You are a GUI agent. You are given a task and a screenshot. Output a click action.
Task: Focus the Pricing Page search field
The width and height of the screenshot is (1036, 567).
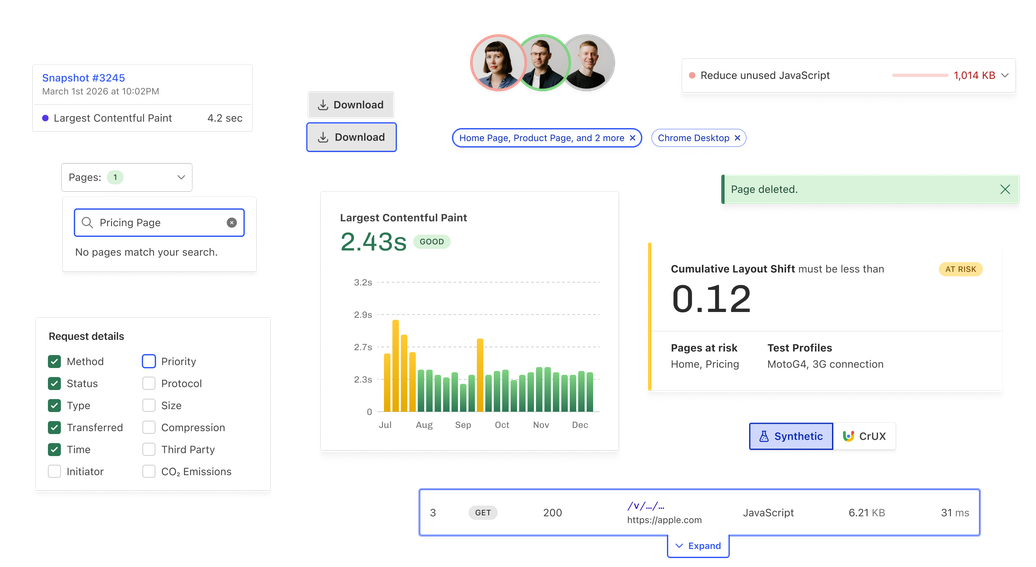[x=159, y=223]
